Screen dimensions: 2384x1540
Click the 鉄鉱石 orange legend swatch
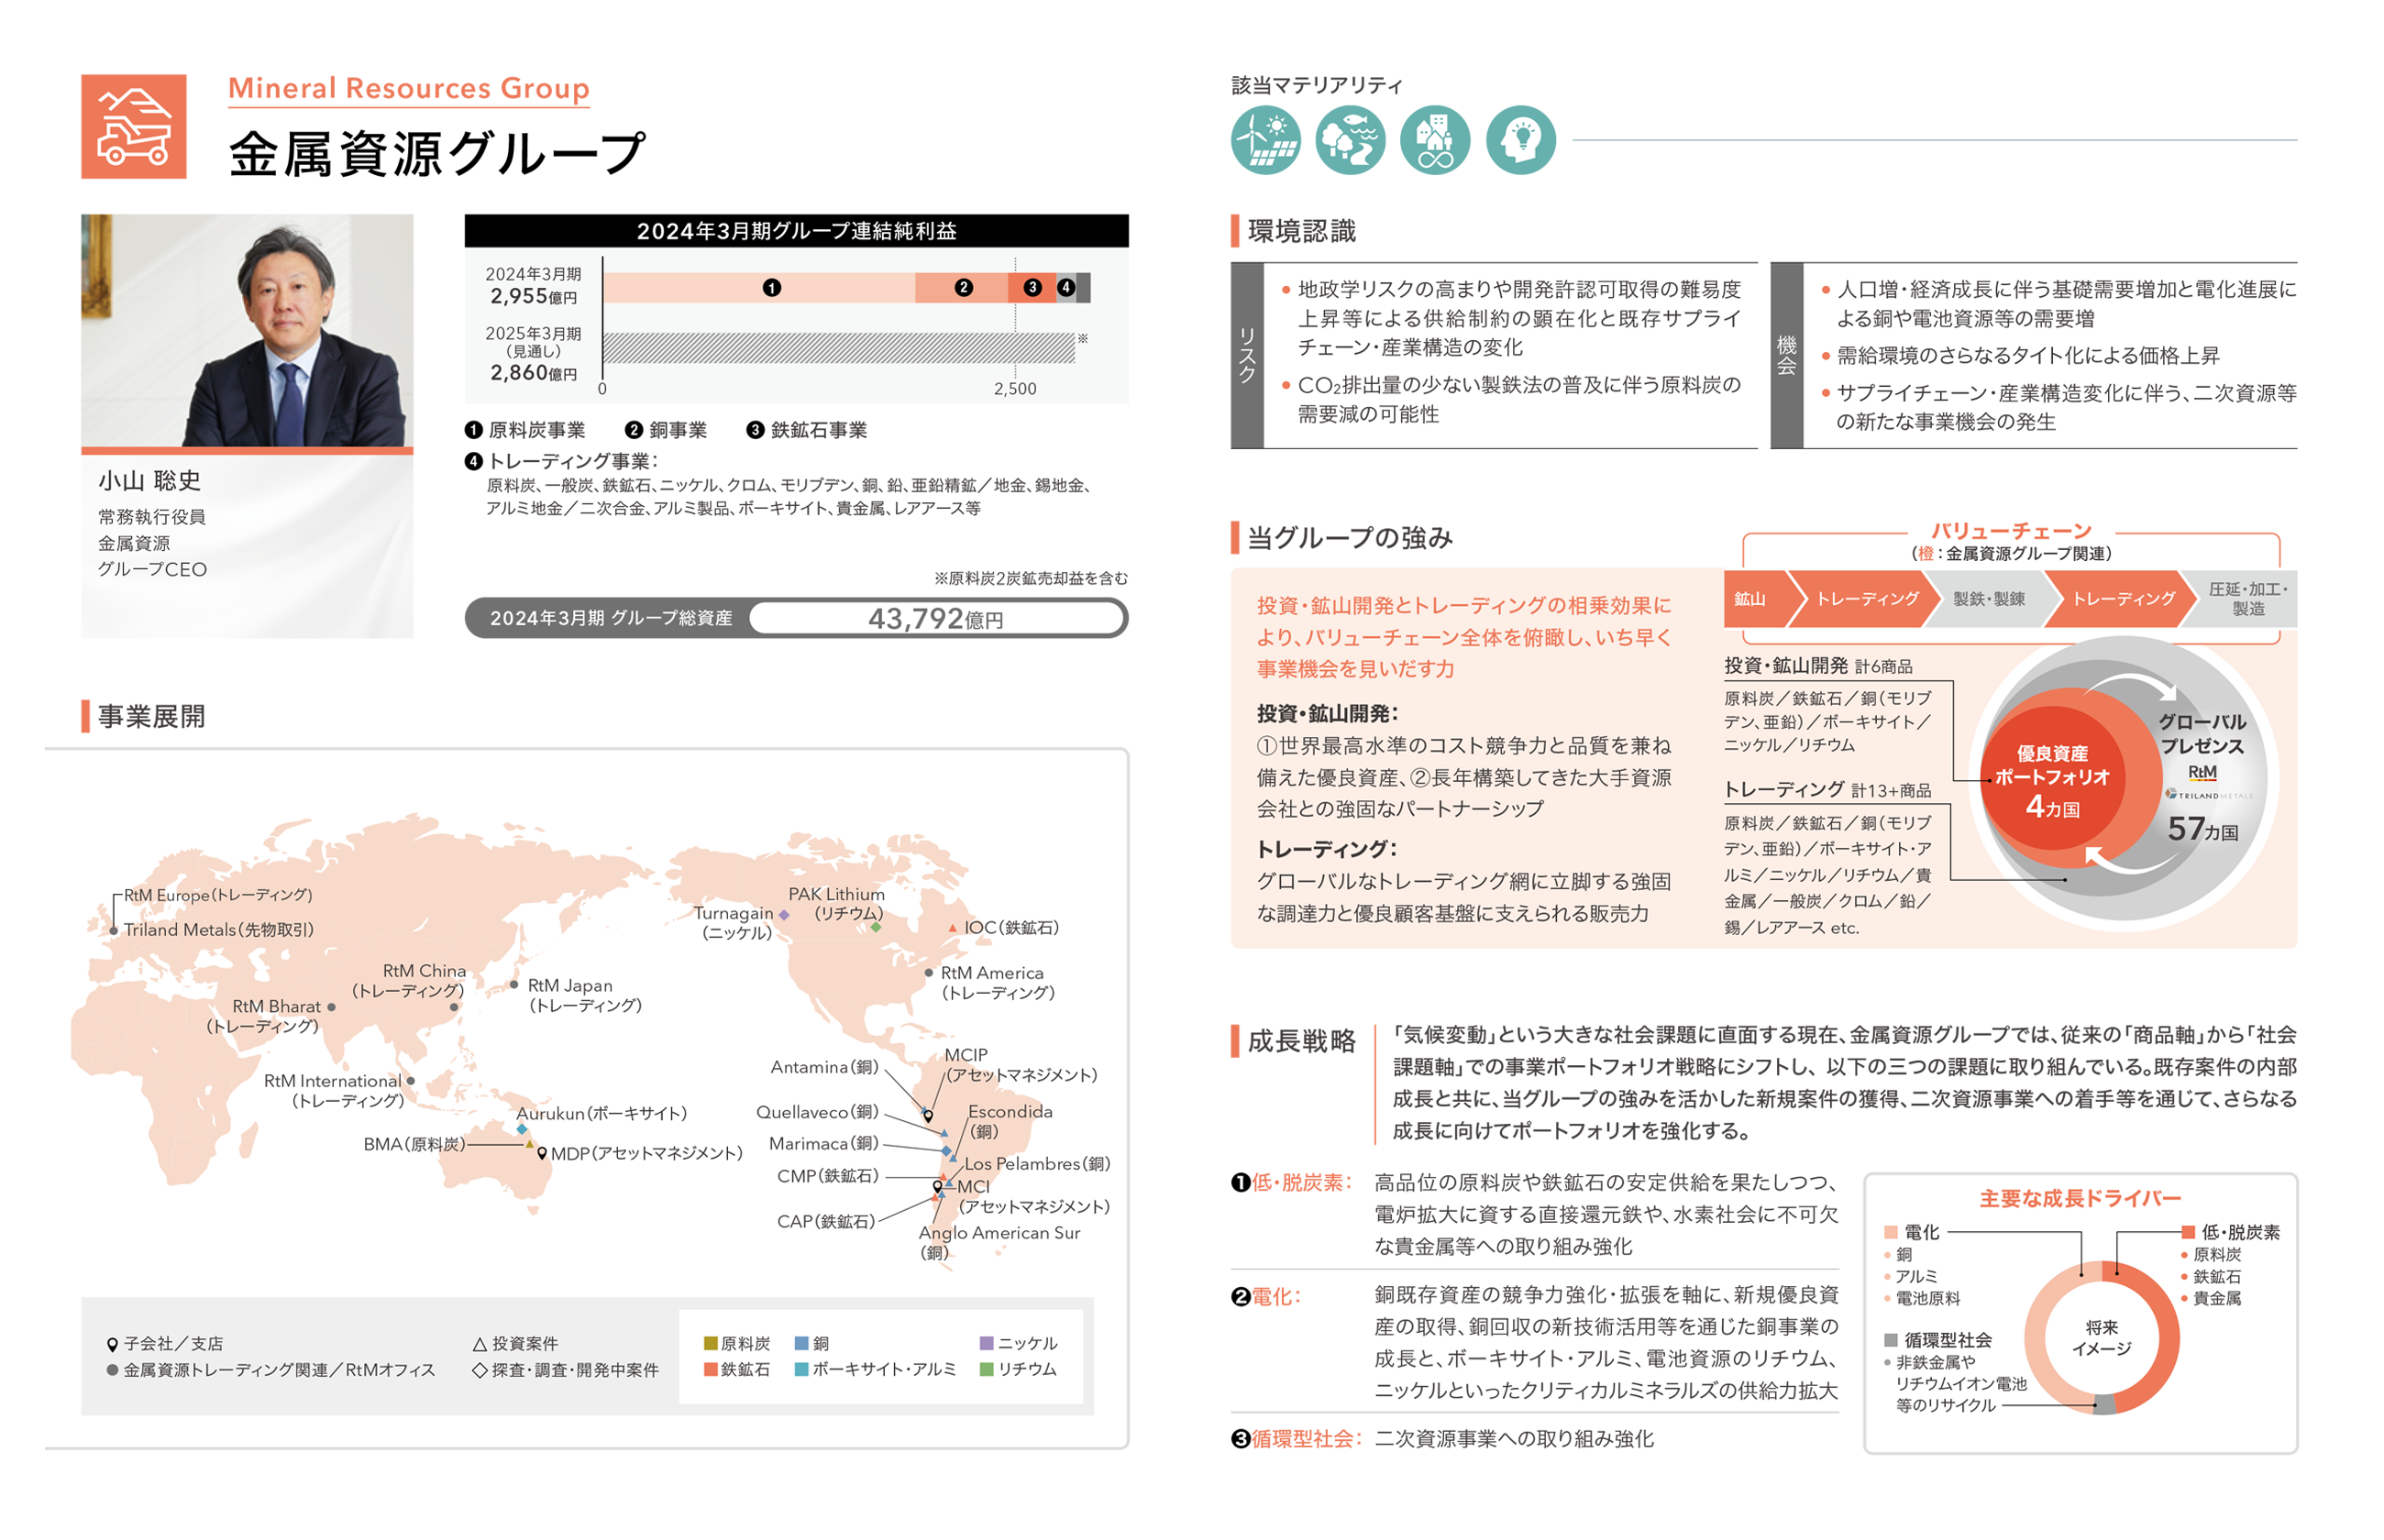pyautogui.click(x=710, y=1369)
